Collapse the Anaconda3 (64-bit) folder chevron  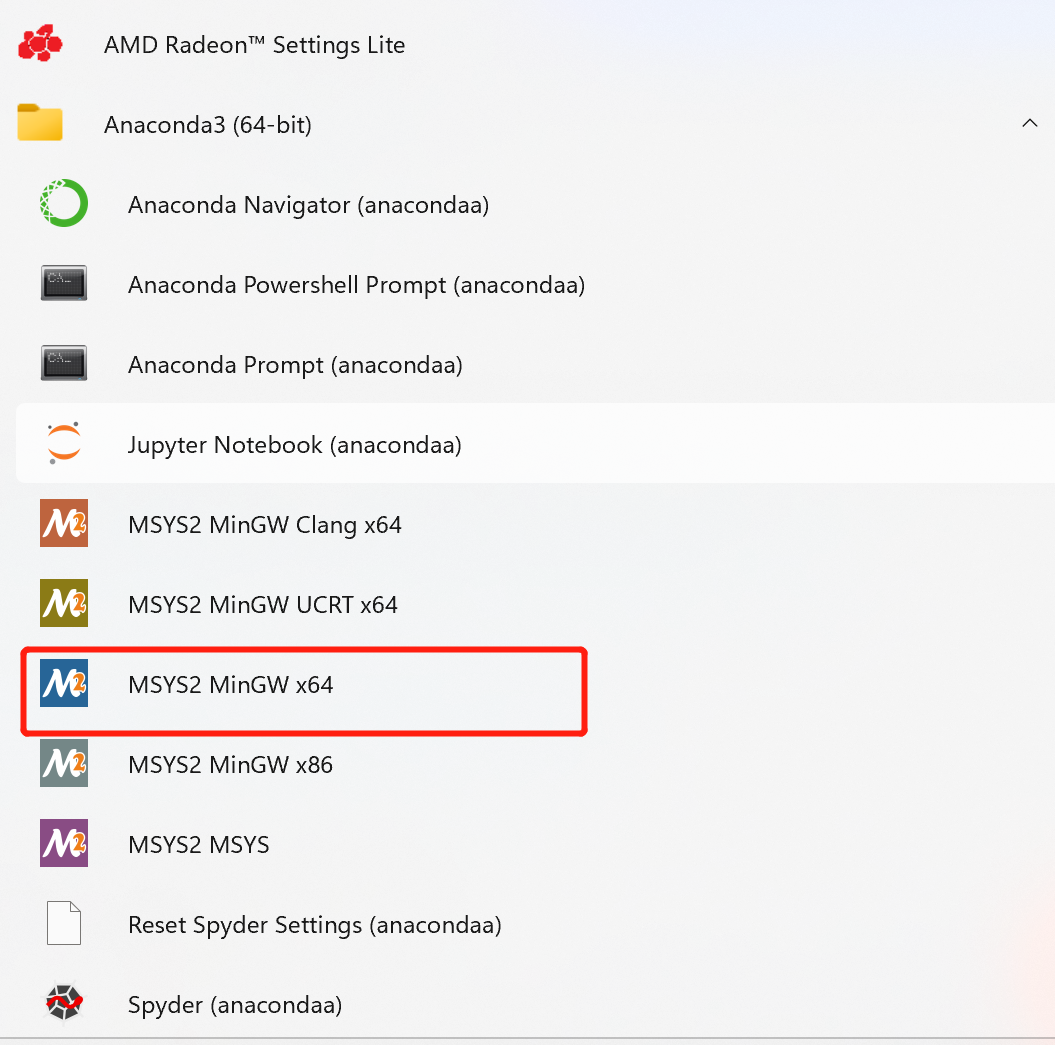click(x=1029, y=123)
